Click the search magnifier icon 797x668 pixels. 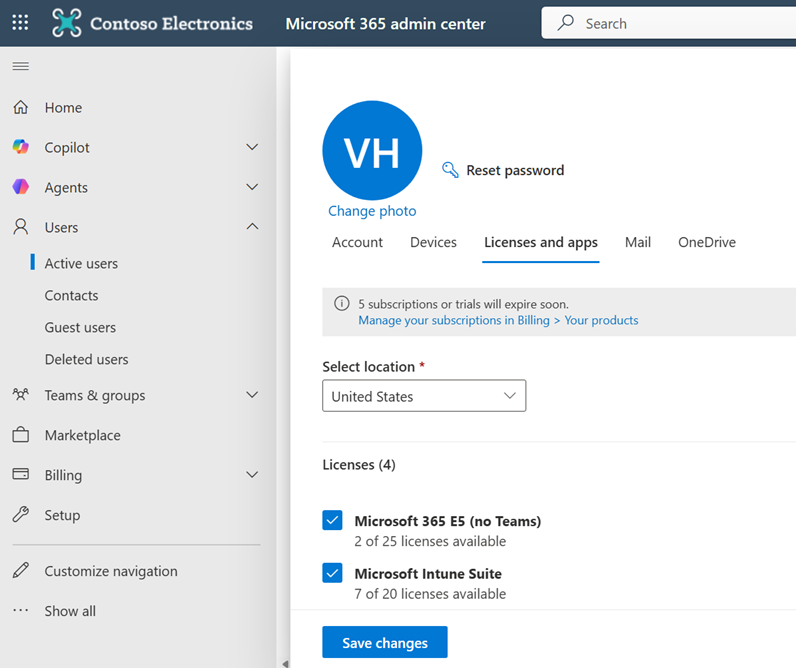pos(565,23)
